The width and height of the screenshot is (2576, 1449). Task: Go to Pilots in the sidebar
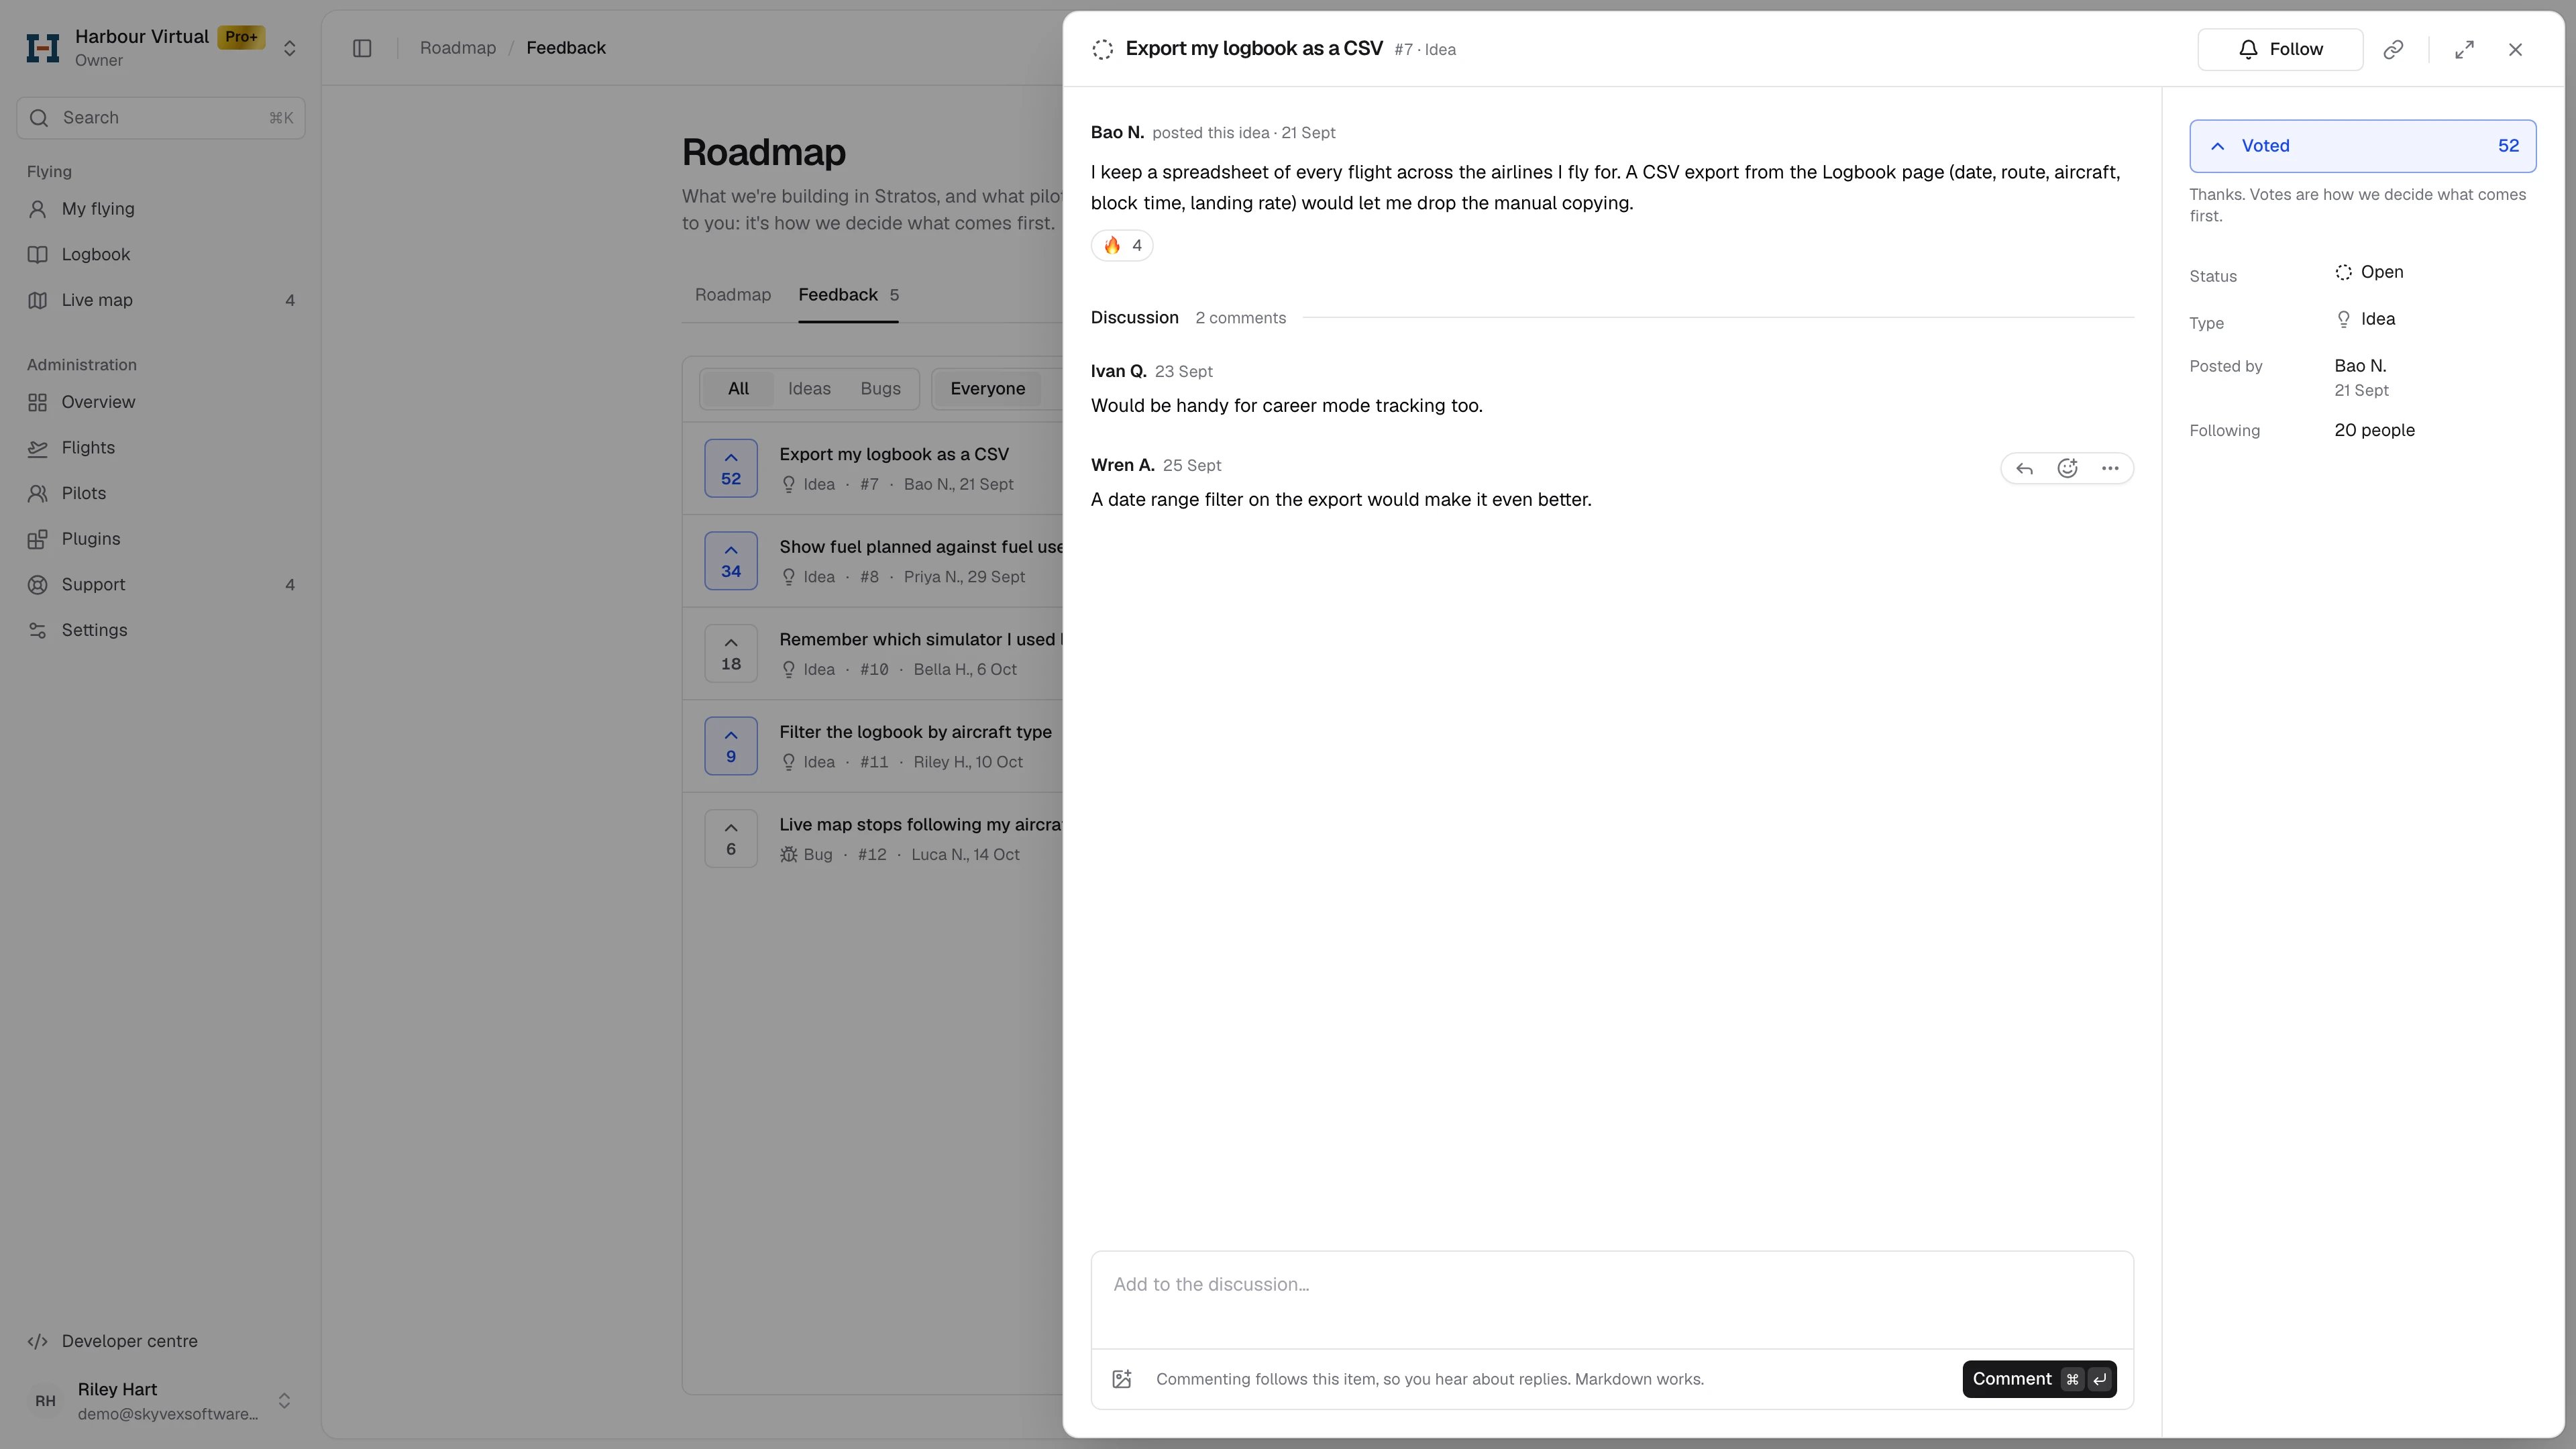click(161, 493)
